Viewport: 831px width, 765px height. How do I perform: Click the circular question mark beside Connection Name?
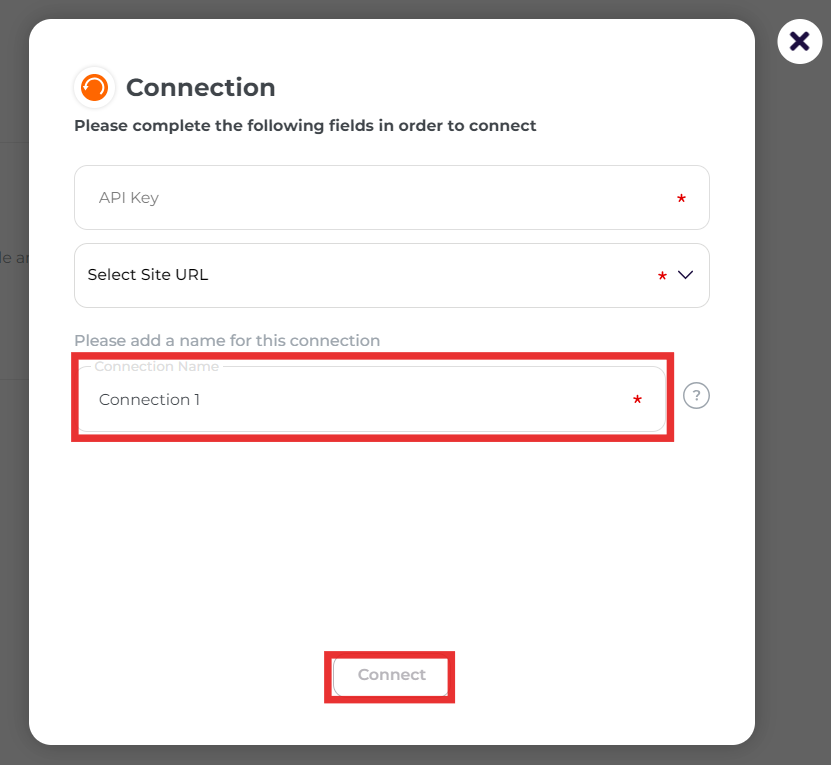click(696, 396)
